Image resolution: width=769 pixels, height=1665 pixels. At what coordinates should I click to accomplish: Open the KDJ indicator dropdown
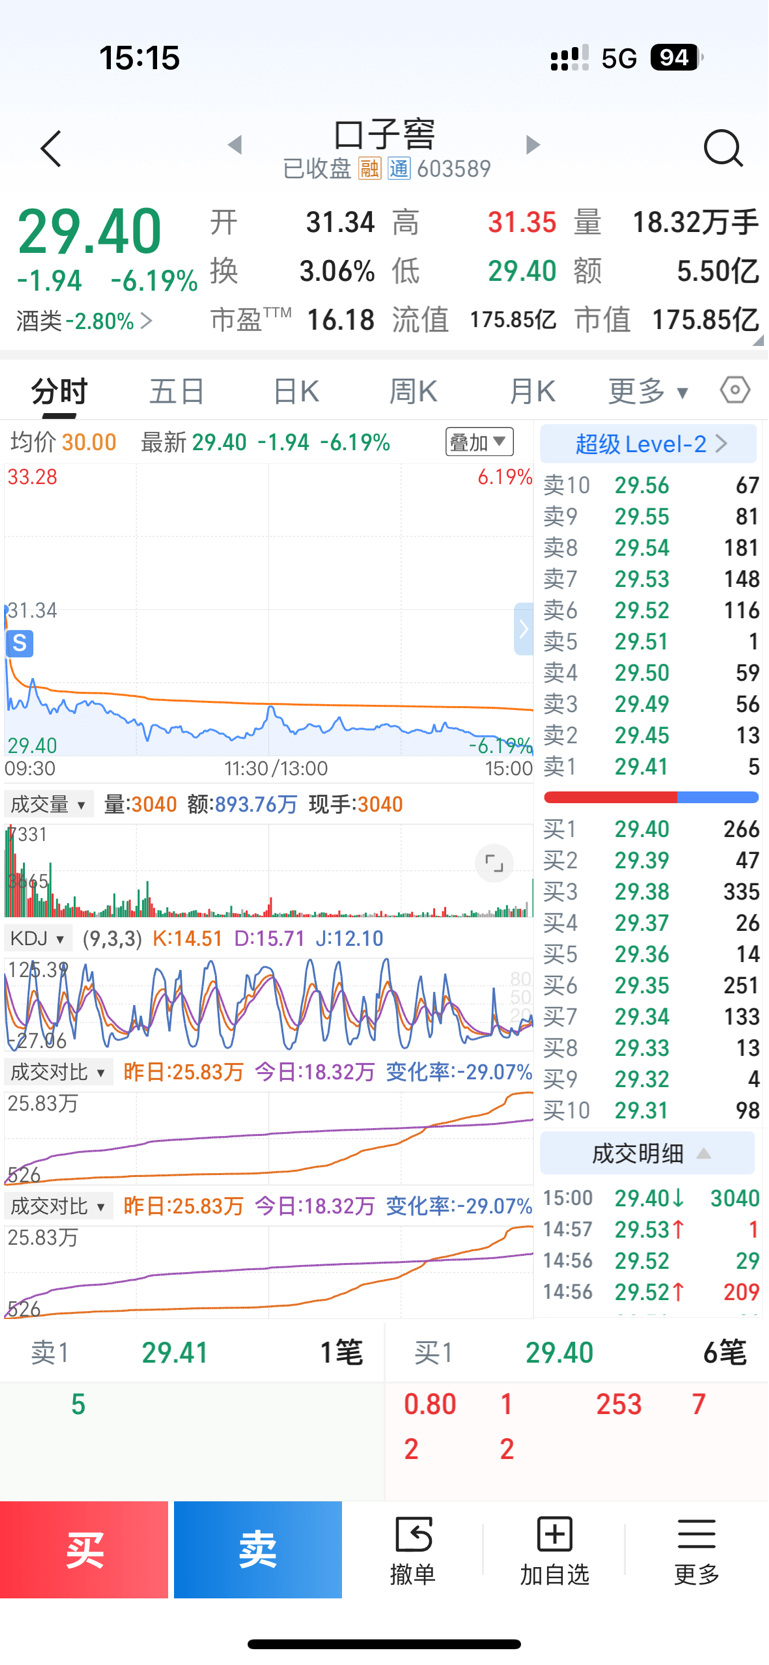(x=38, y=938)
